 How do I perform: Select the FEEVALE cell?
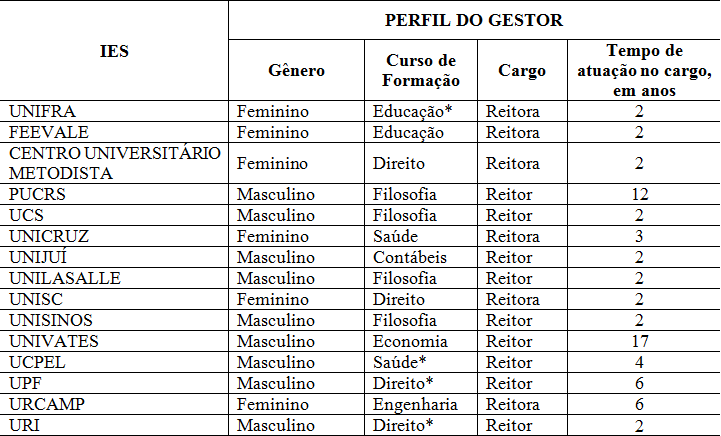(48, 132)
